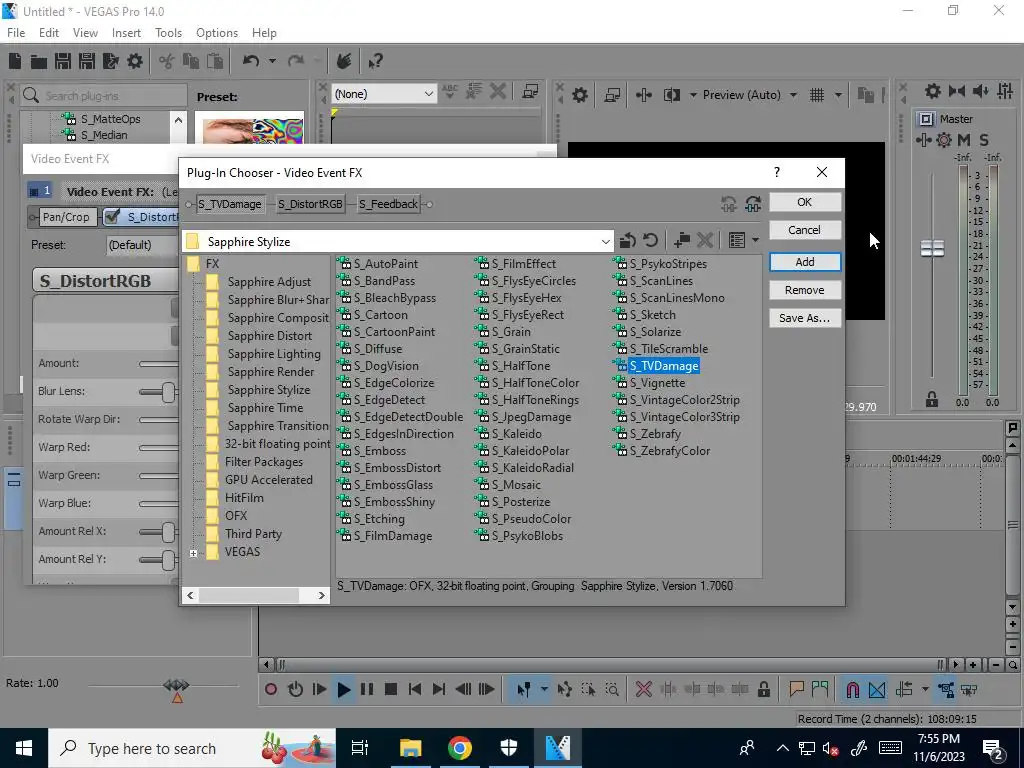Image resolution: width=1024 pixels, height=768 pixels.
Task: Toggle Master bus Mute M button
Action: point(963,140)
